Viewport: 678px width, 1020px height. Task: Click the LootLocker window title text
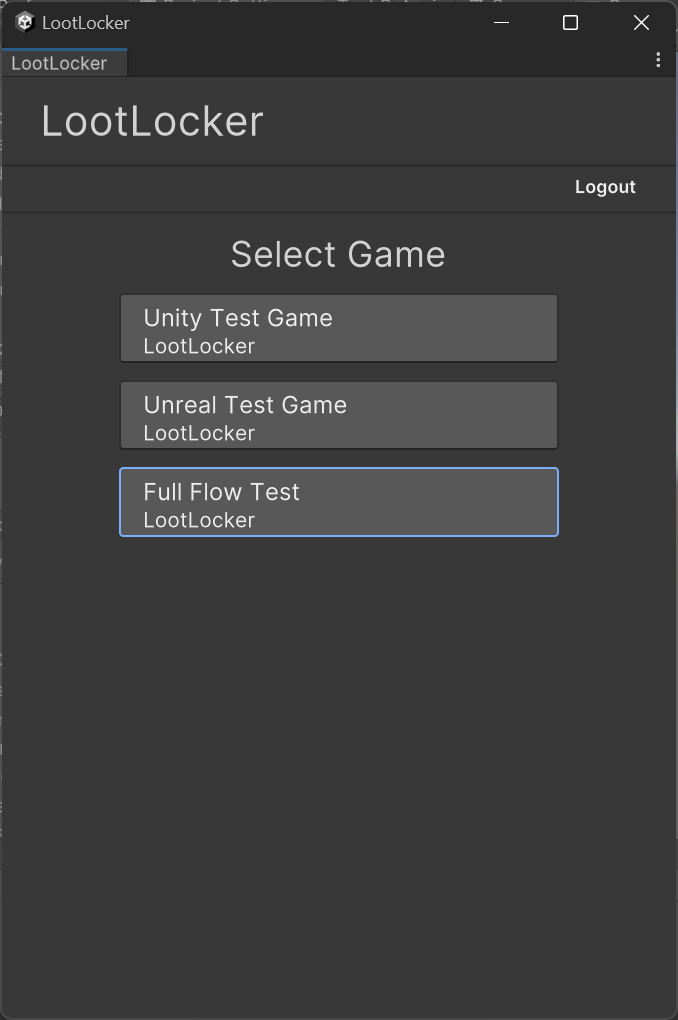coord(86,22)
